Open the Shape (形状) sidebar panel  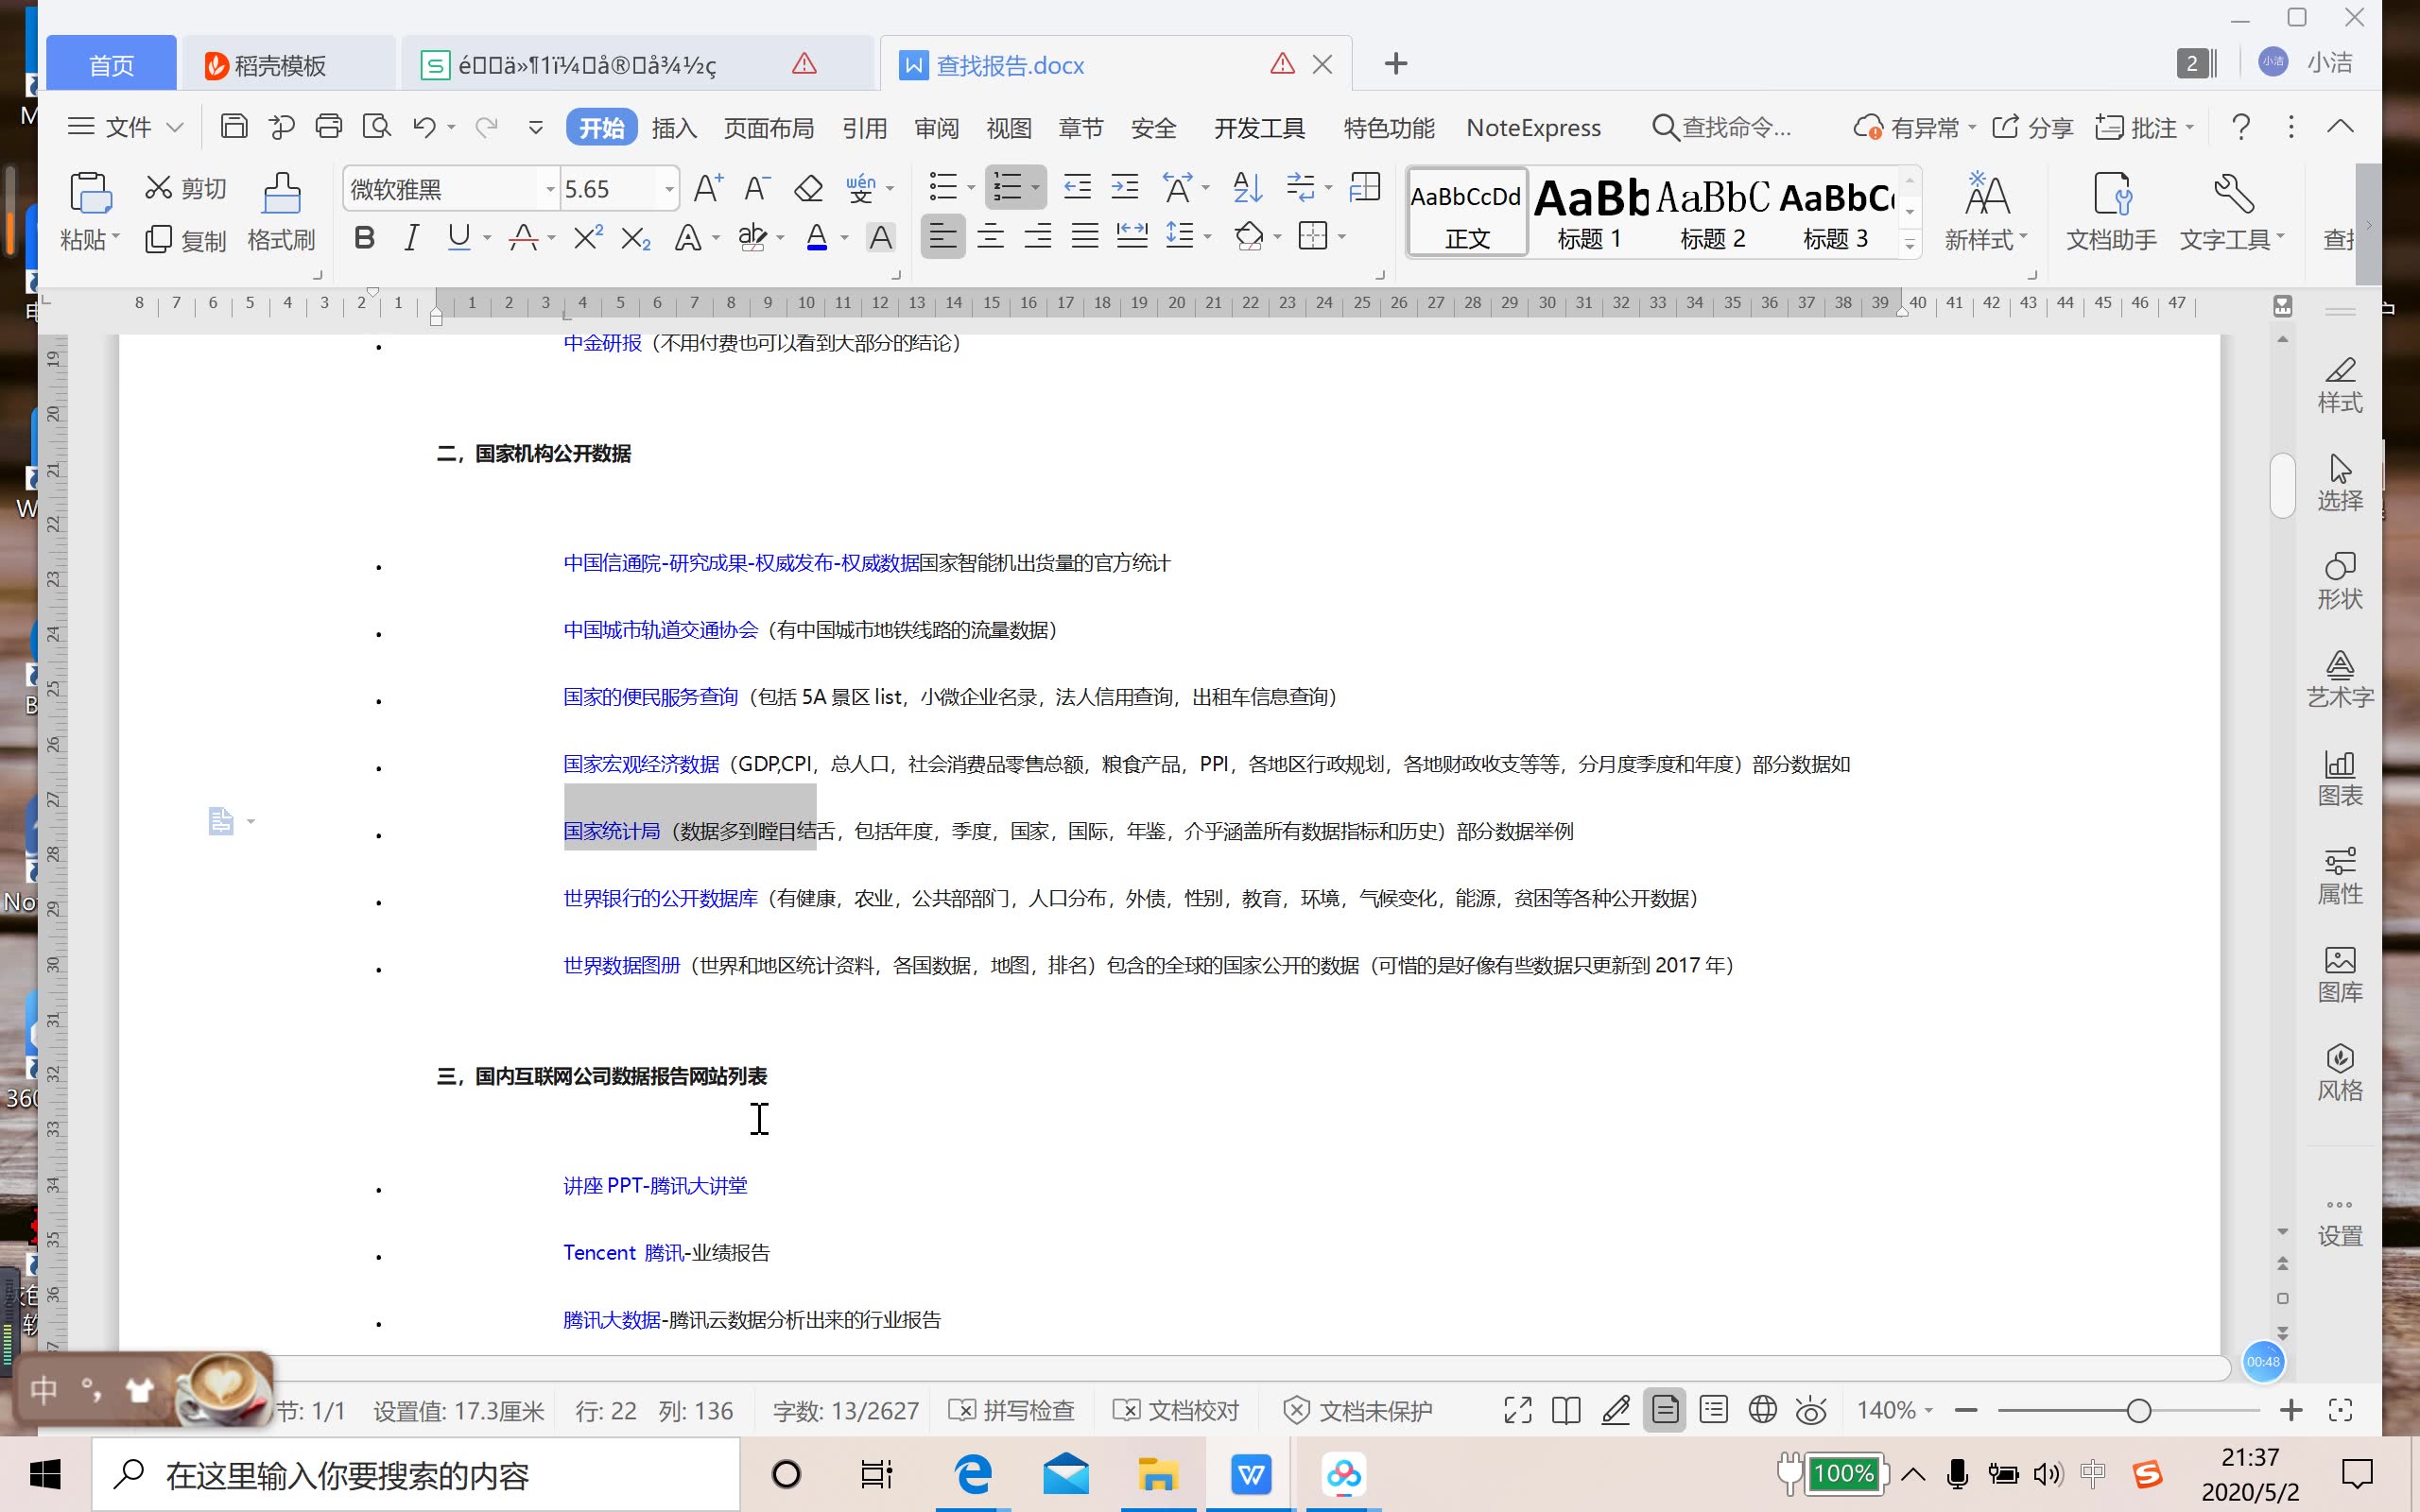(x=2340, y=581)
